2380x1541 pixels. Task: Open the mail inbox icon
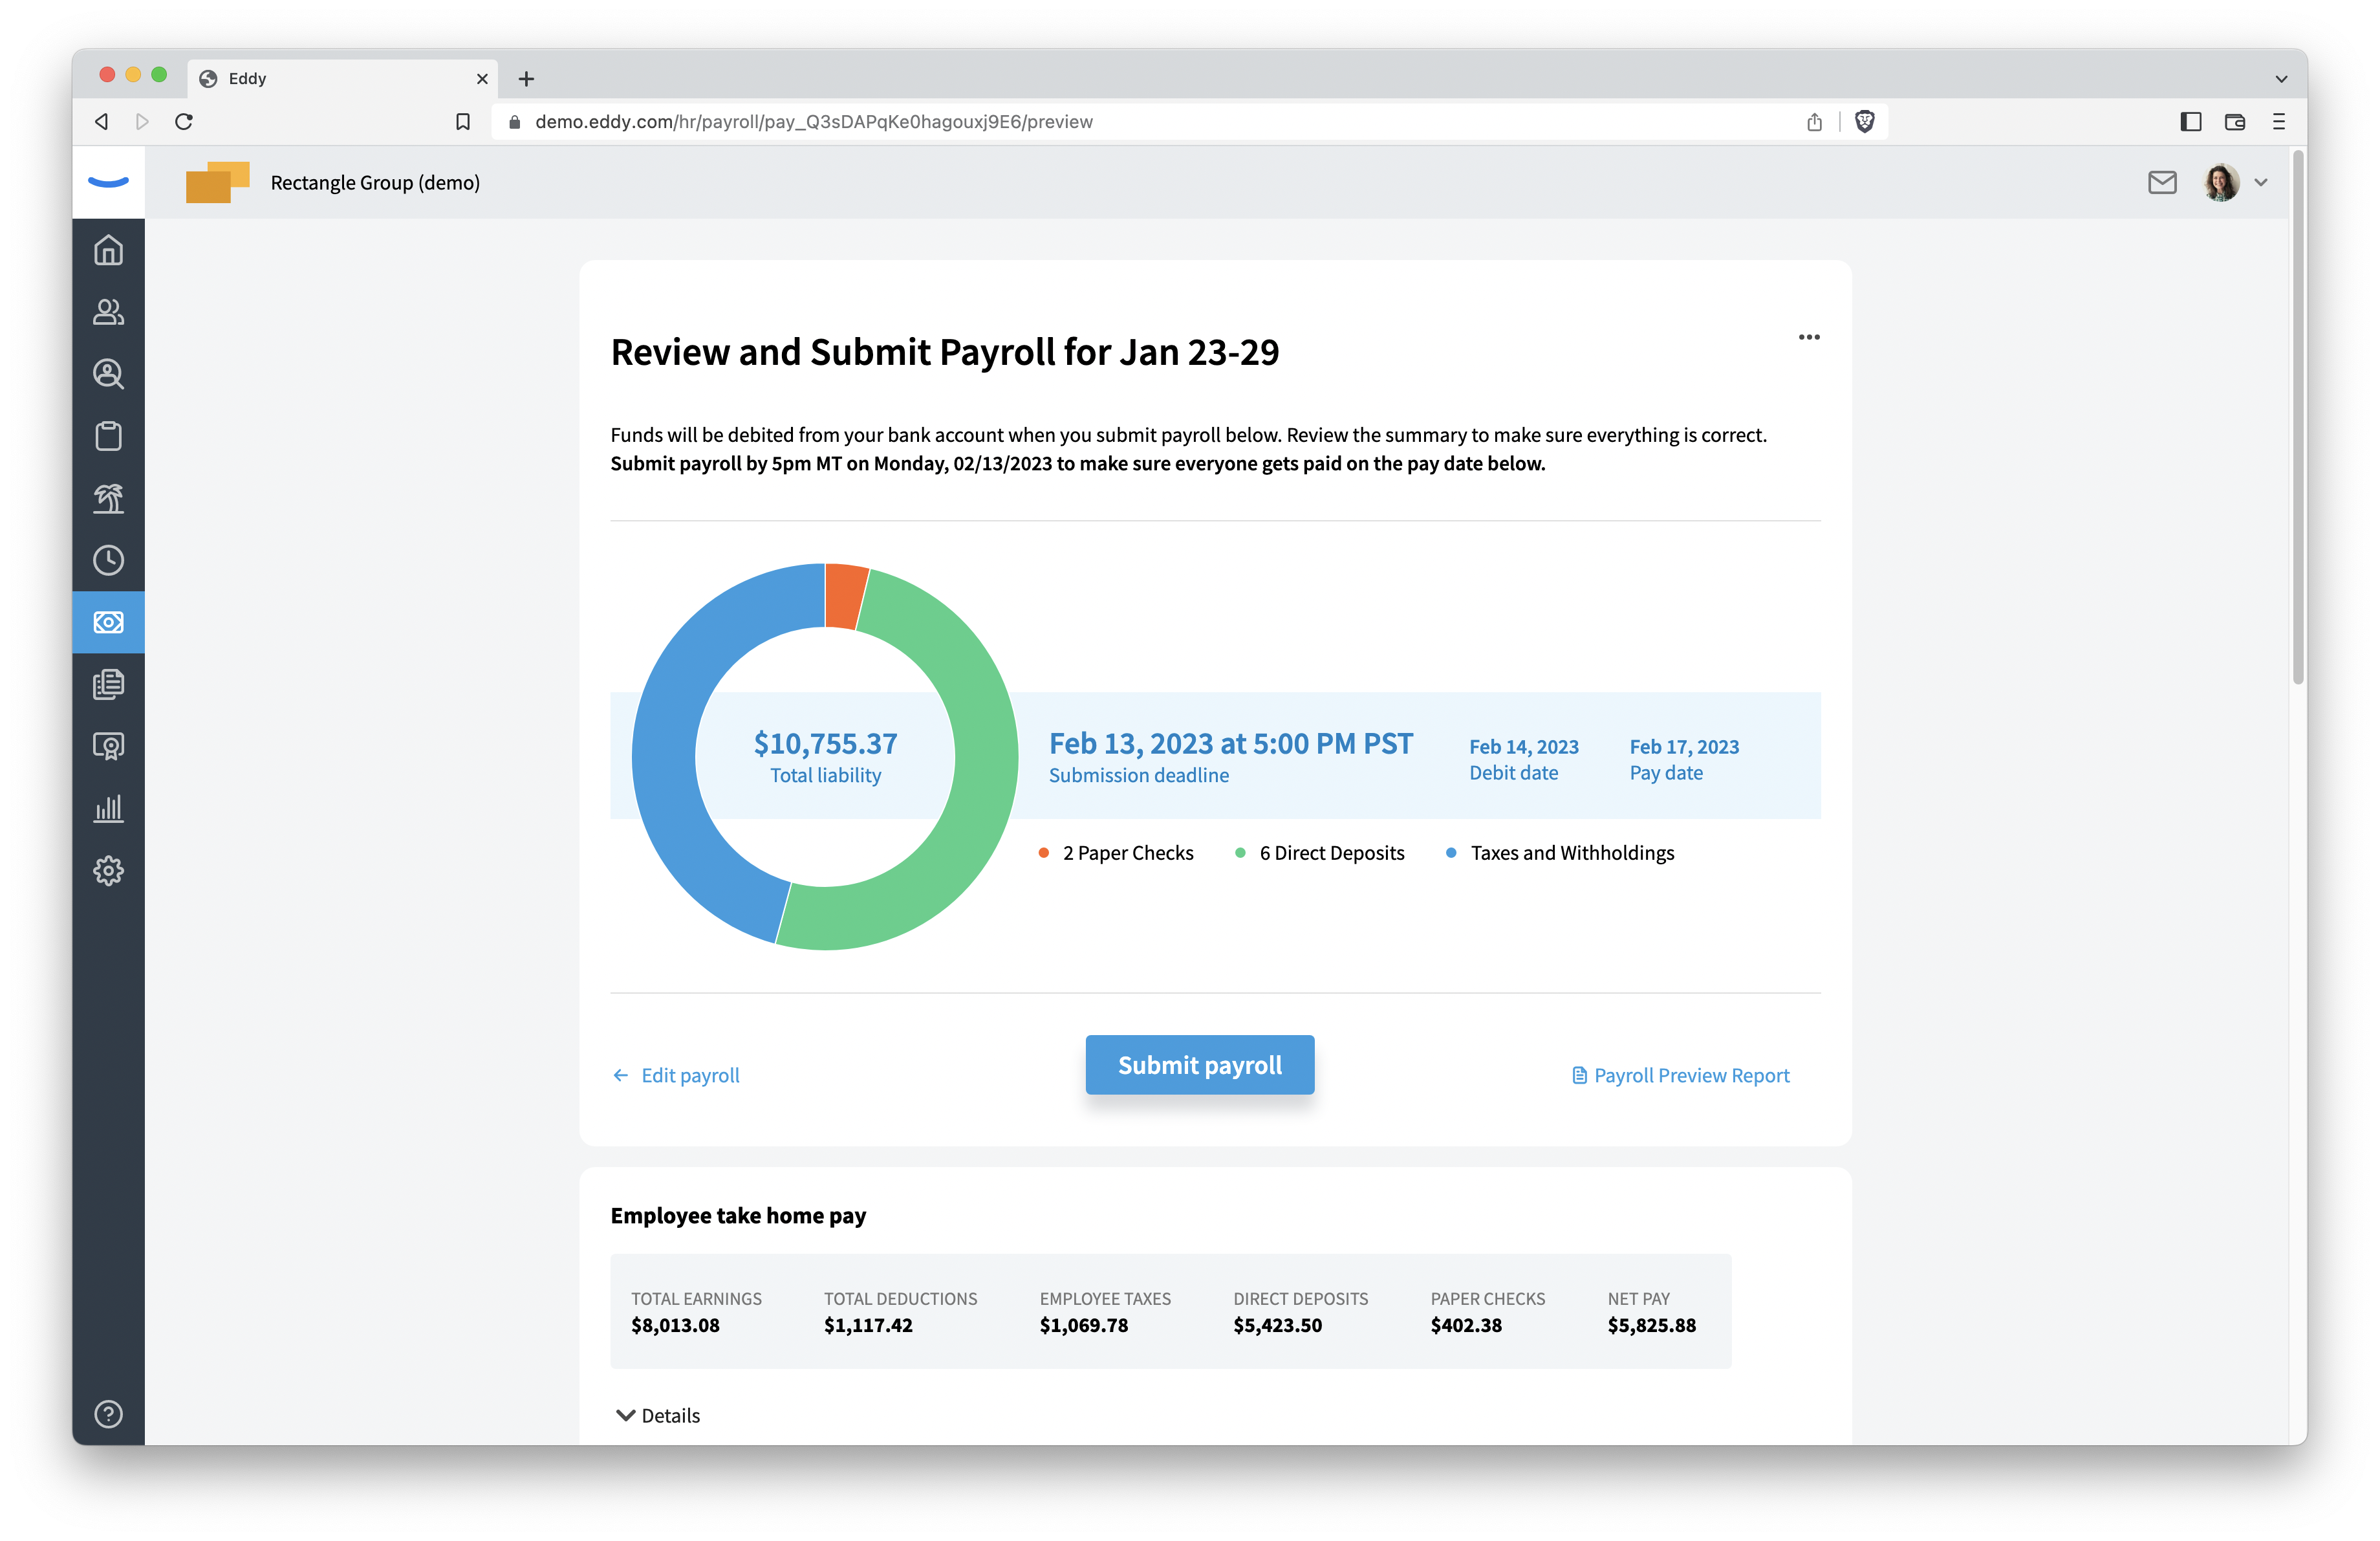coord(2162,182)
